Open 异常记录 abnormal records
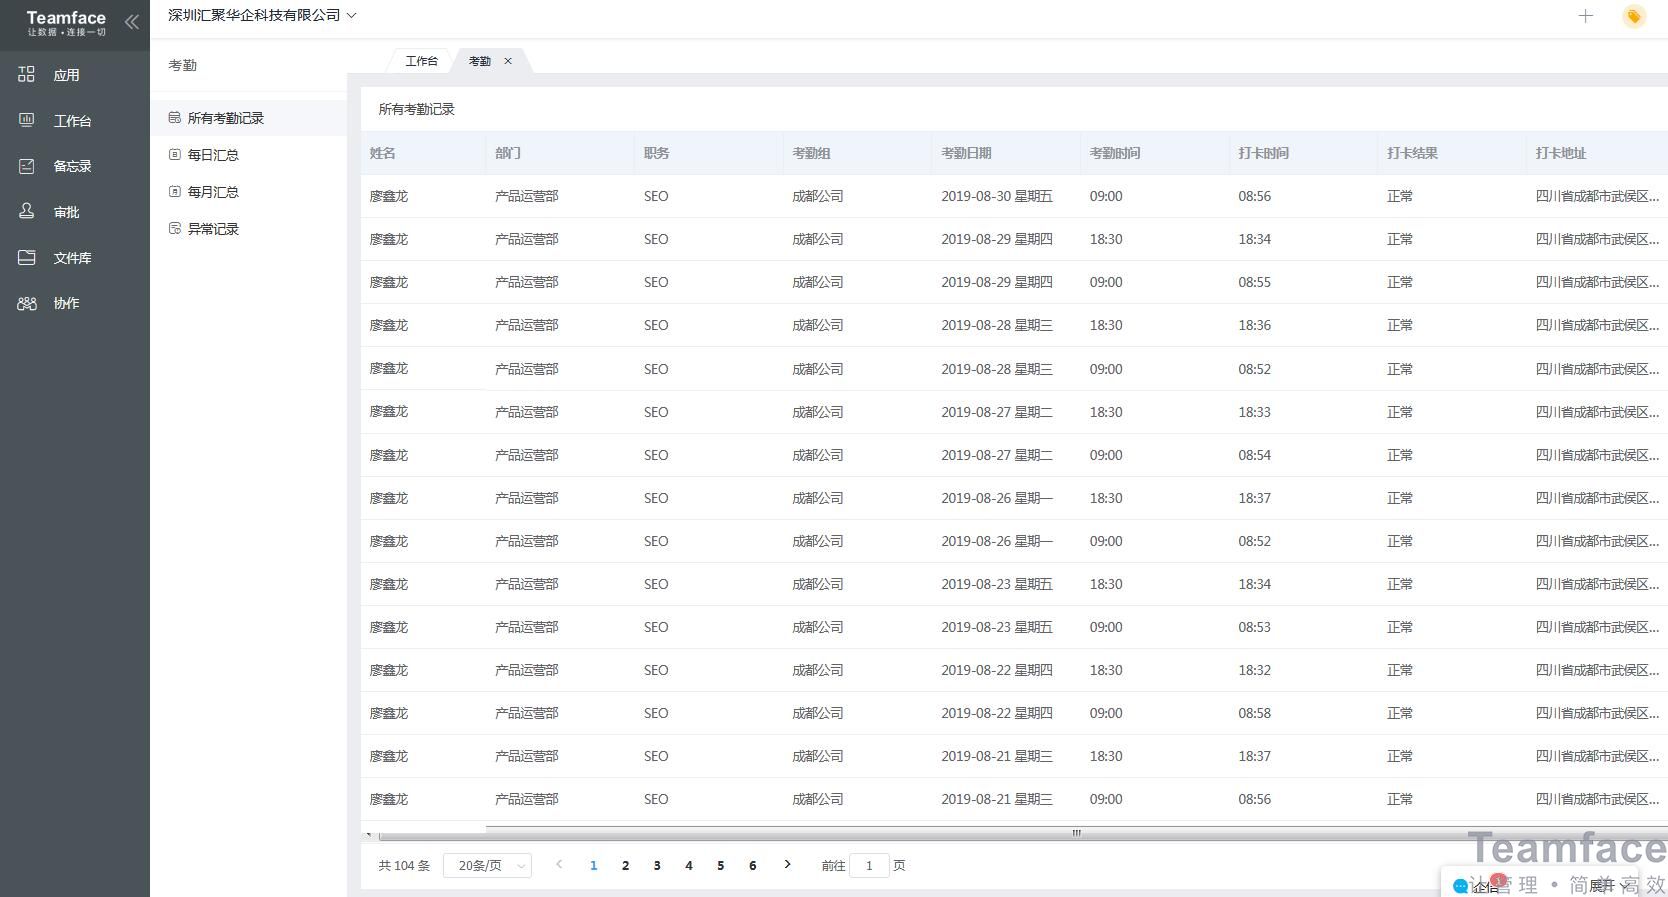This screenshot has height=897, width=1668. pos(213,229)
